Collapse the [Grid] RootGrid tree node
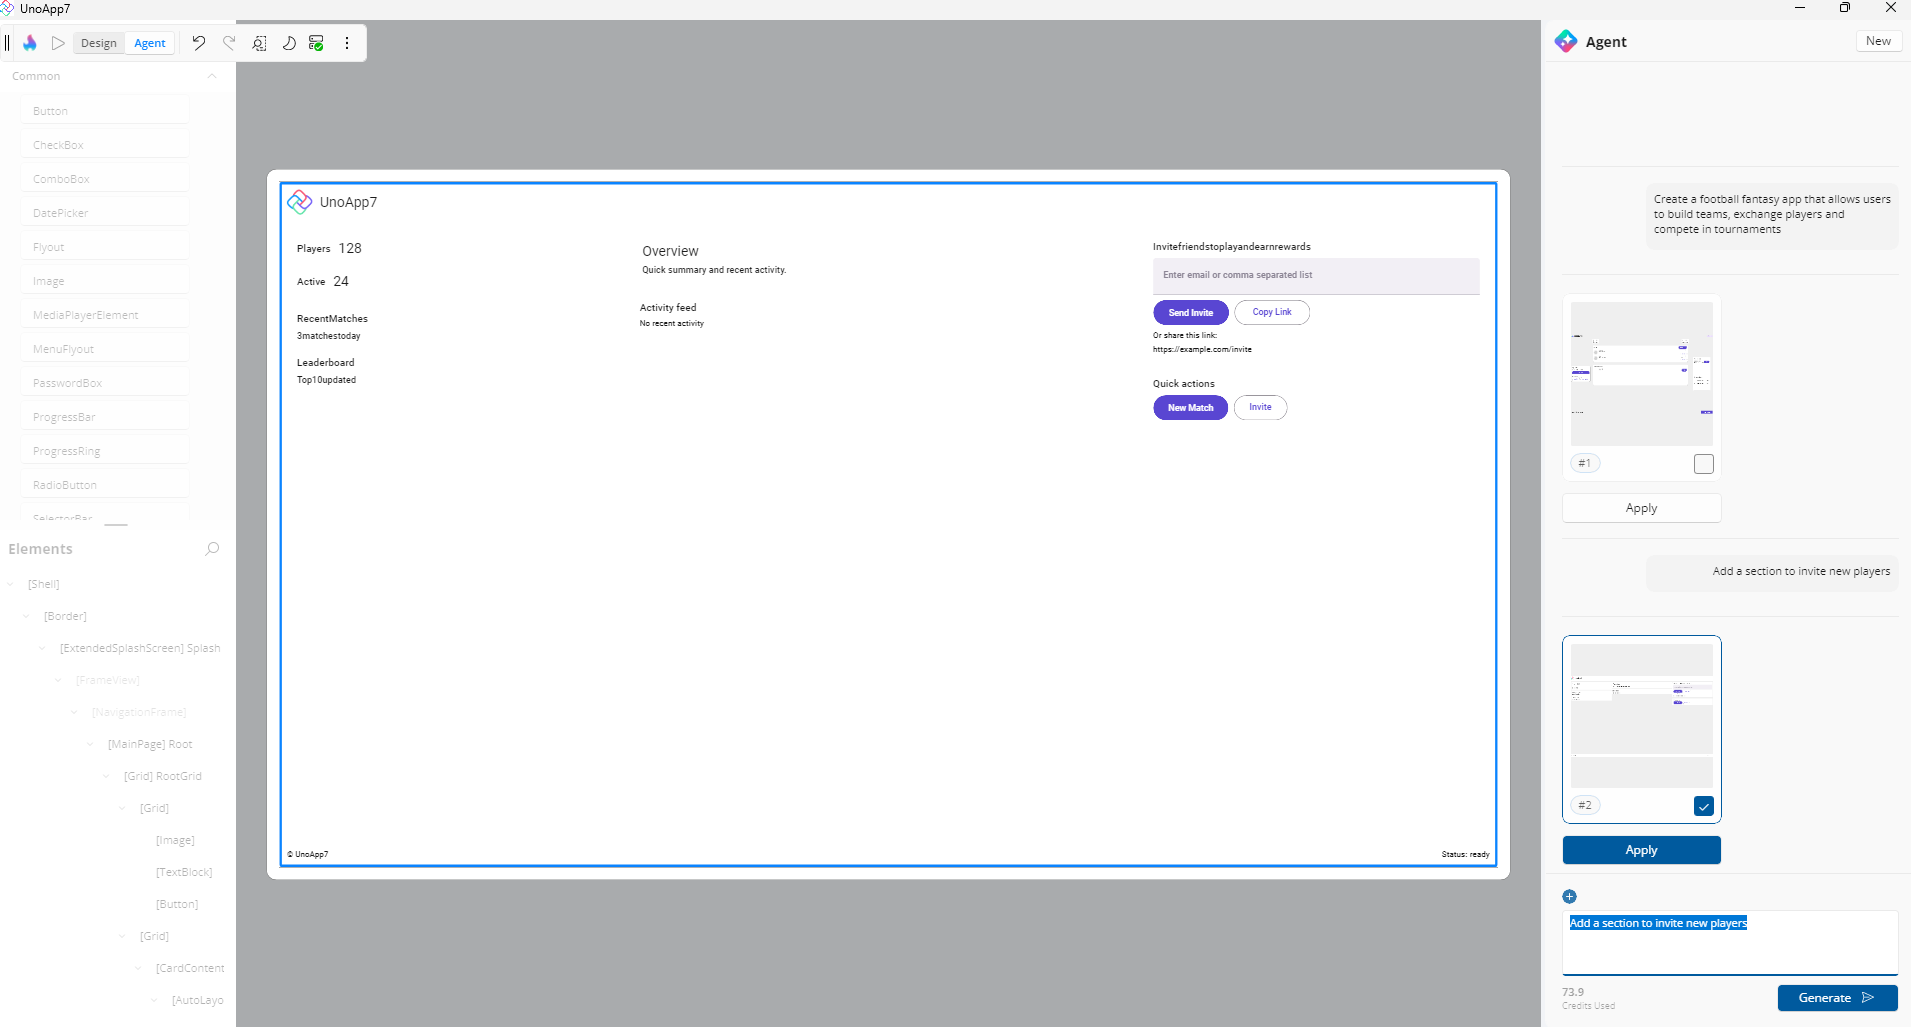Image resolution: width=1911 pixels, height=1027 pixels. [x=107, y=776]
